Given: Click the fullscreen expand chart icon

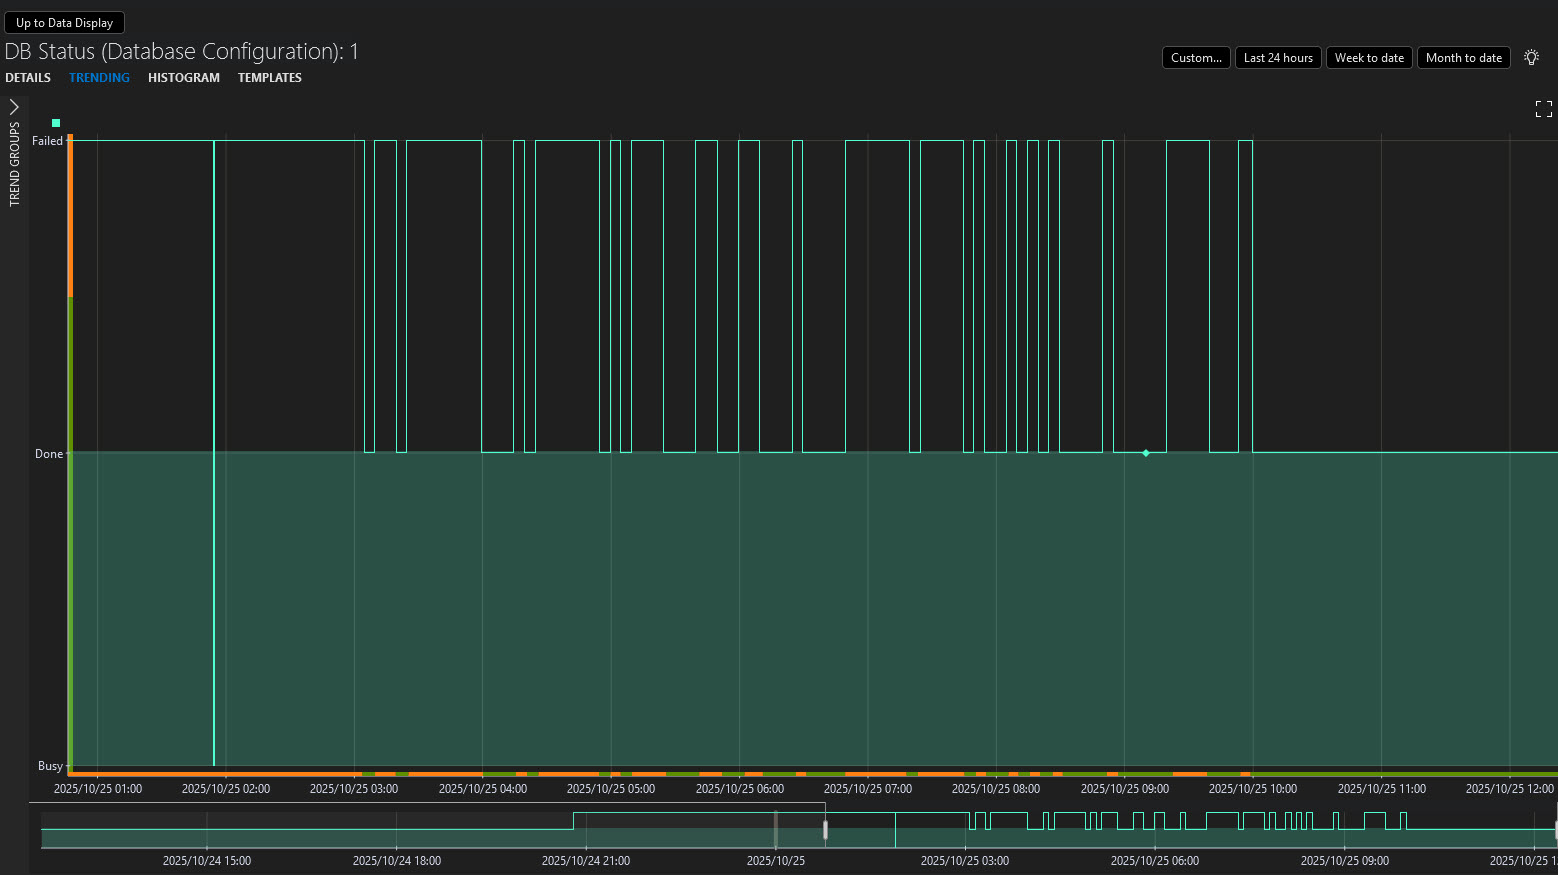Looking at the screenshot, I should tap(1544, 109).
